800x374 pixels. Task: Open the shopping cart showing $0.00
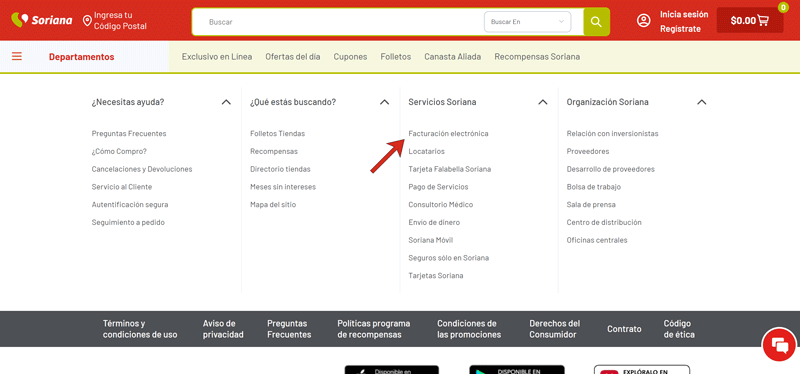tap(750, 21)
